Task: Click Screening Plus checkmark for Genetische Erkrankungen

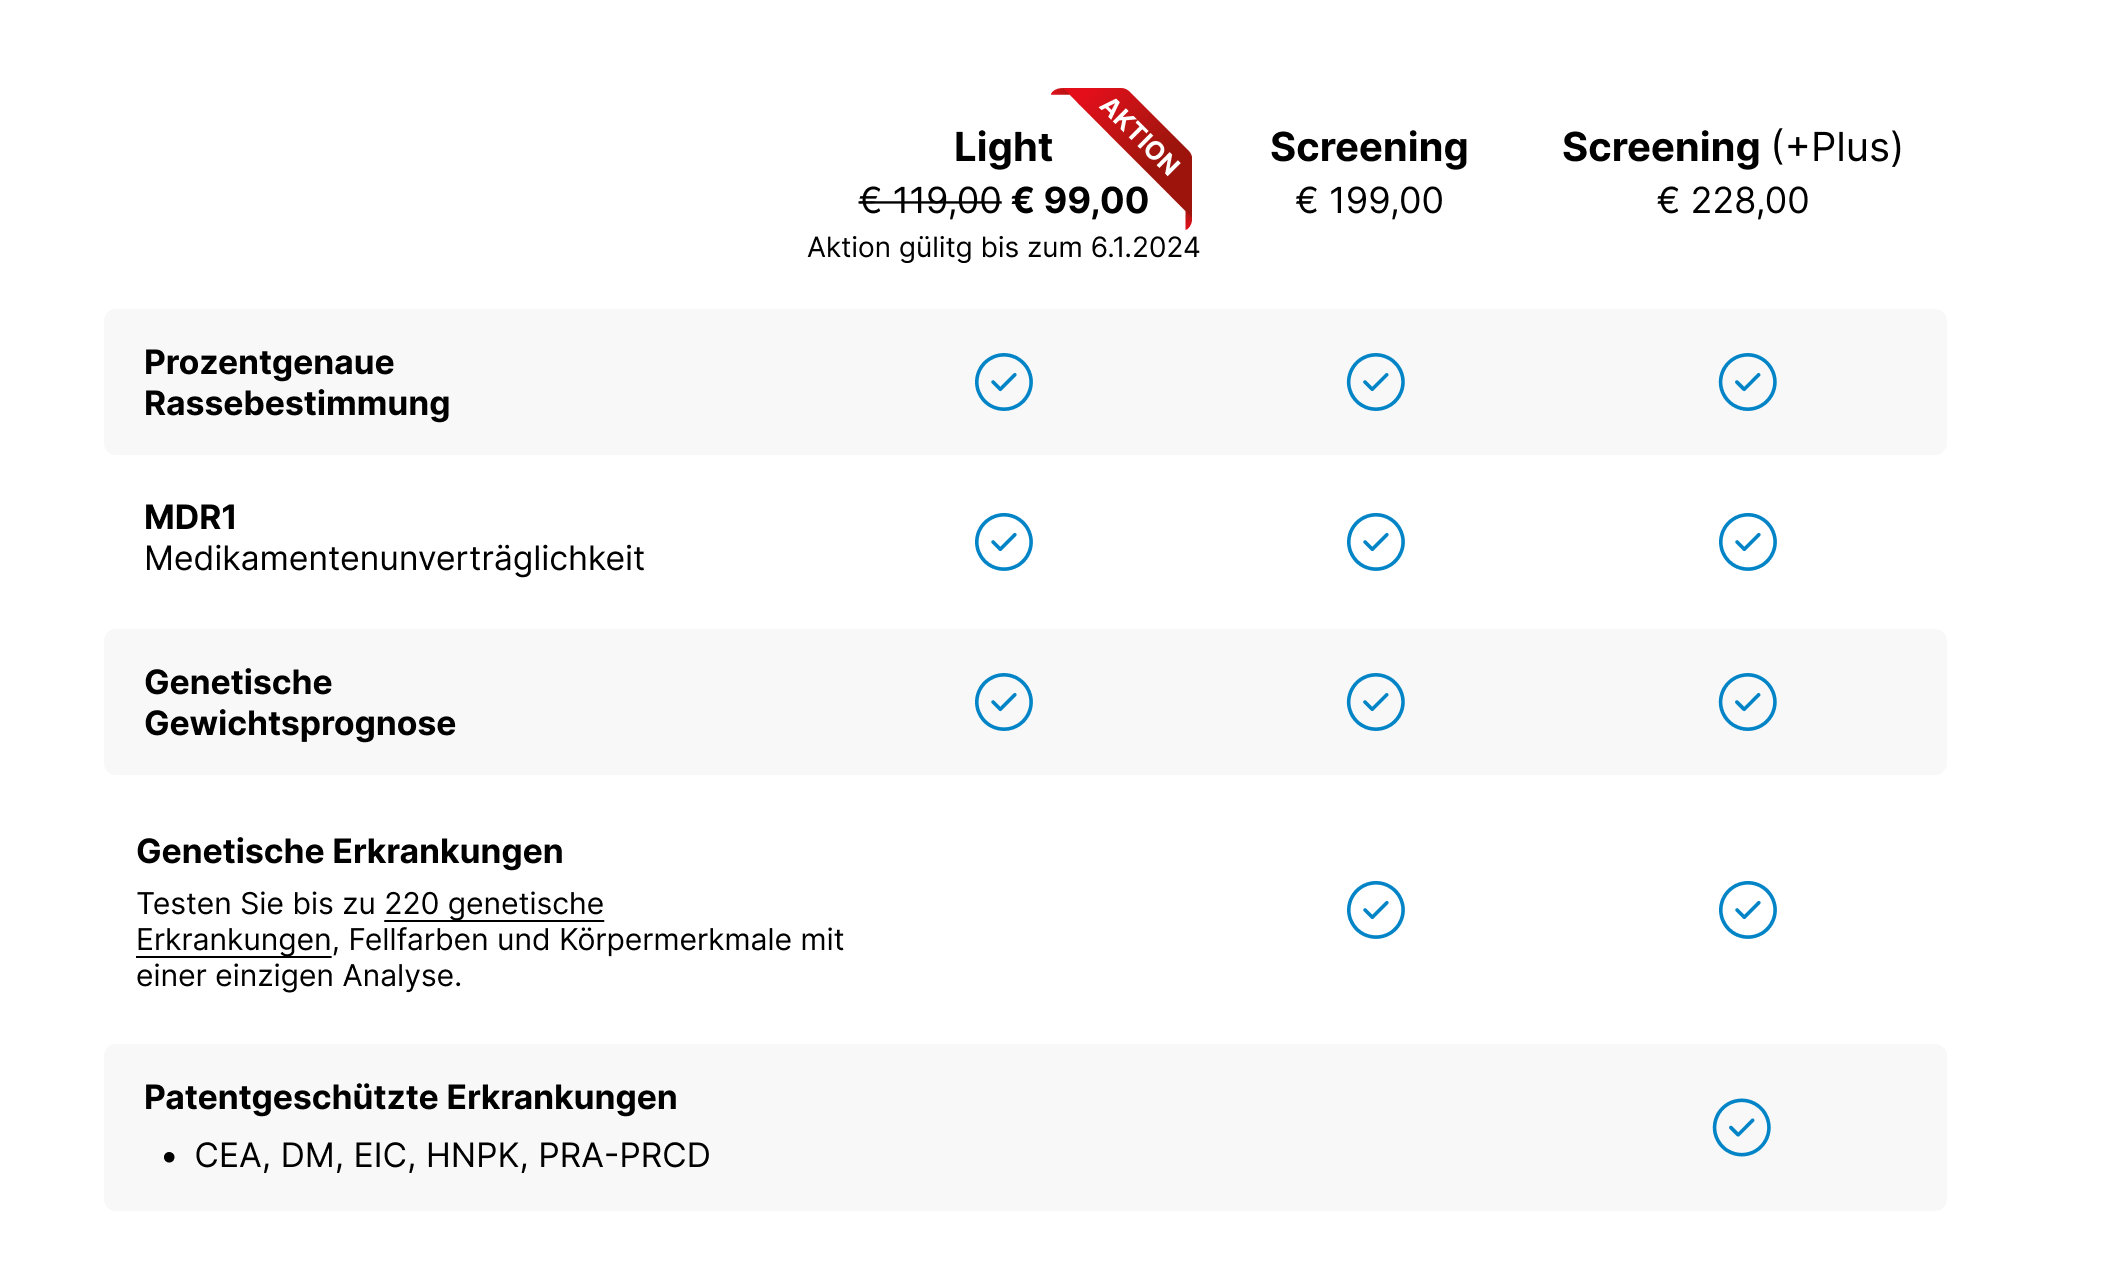Action: (1747, 910)
